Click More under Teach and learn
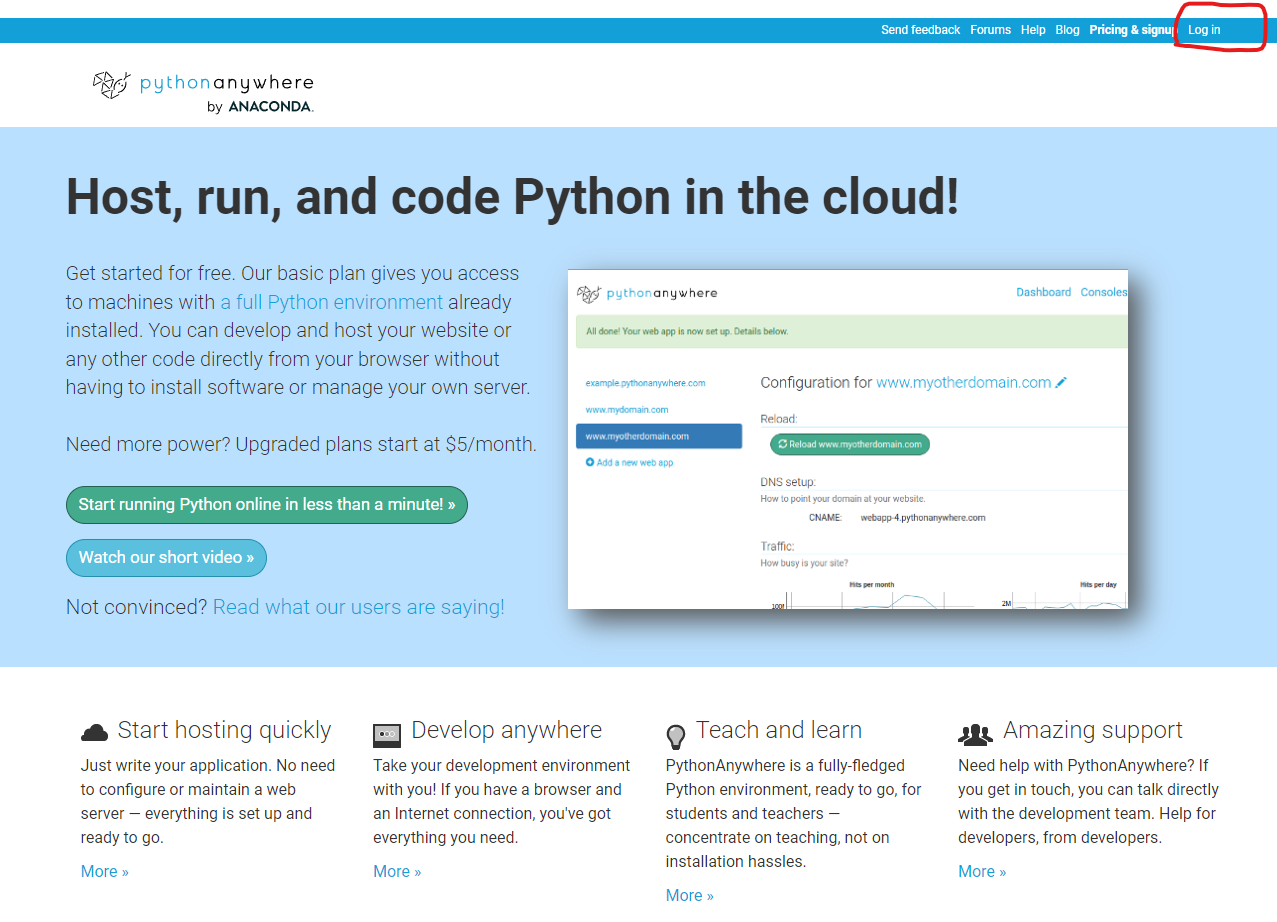Image resolution: width=1277 pixels, height=922 pixels. pyautogui.click(x=690, y=895)
